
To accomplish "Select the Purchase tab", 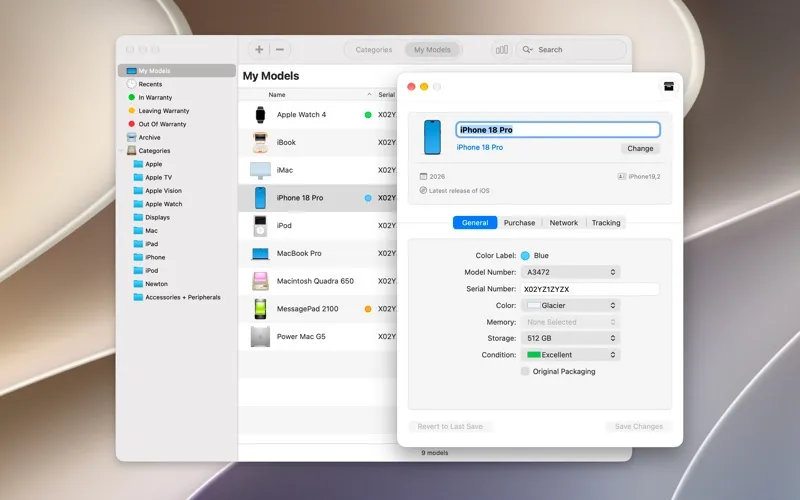I will [519, 222].
